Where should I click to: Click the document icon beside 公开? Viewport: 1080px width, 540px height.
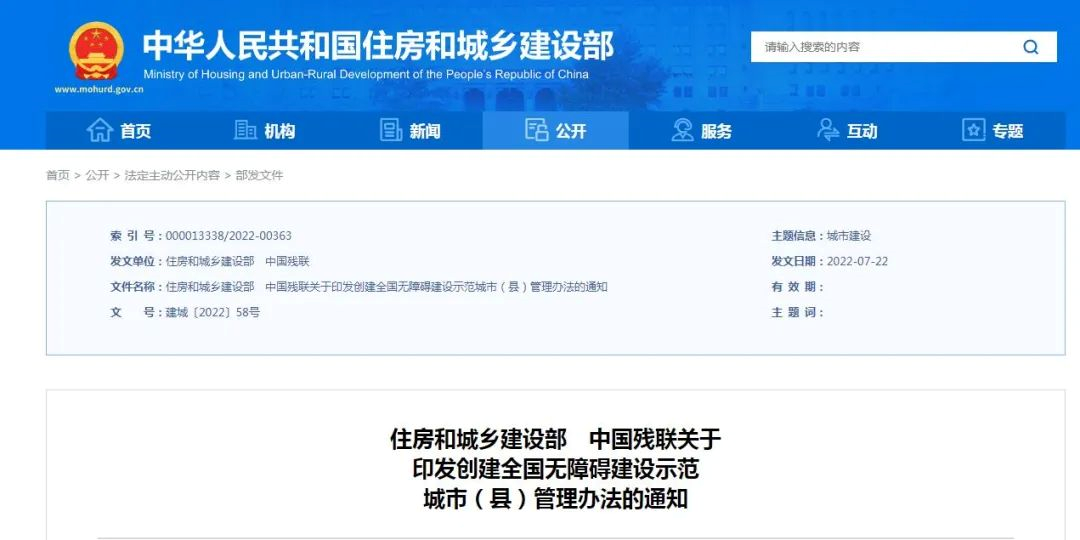[537, 130]
